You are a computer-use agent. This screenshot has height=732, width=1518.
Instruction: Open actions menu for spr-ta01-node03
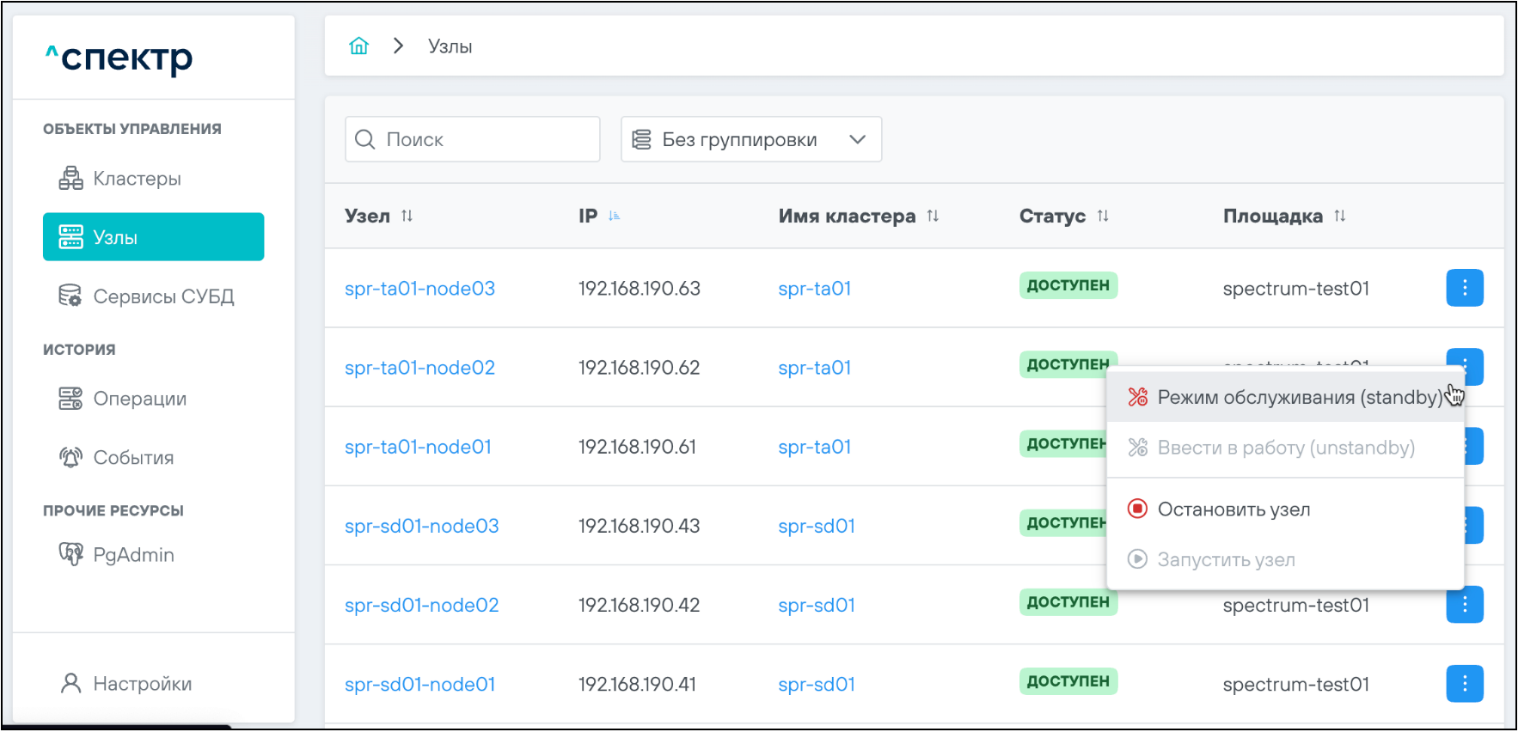pos(1464,288)
